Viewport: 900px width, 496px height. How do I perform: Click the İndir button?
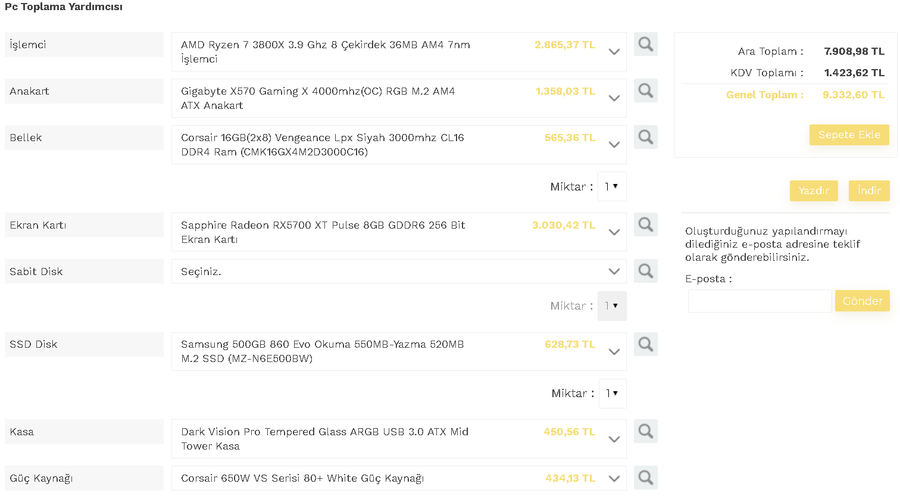pos(868,191)
